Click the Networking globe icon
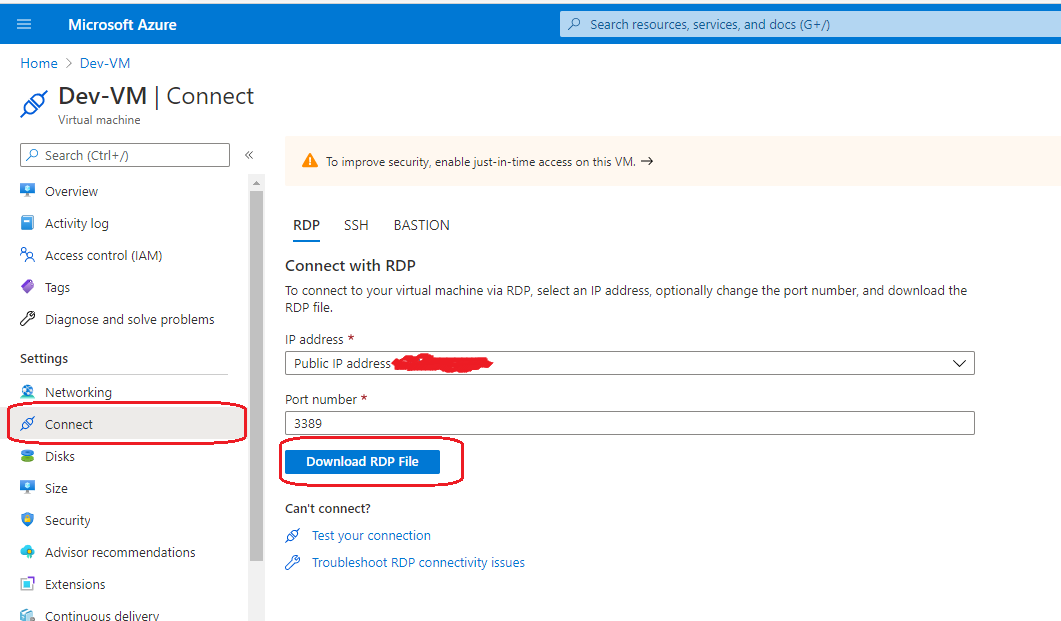Image resolution: width=1061 pixels, height=621 pixels. click(x=27, y=392)
